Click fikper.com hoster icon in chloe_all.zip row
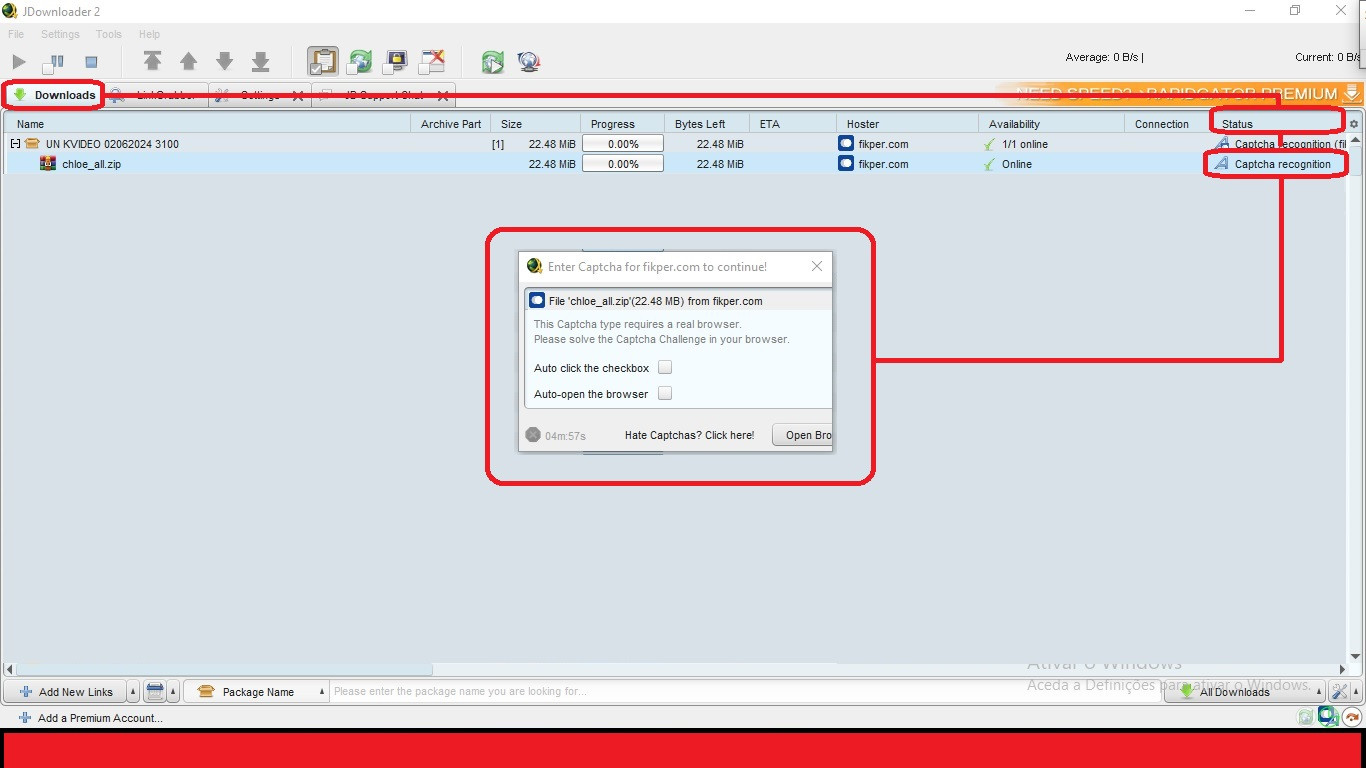1366x768 pixels. click(846, 164)
